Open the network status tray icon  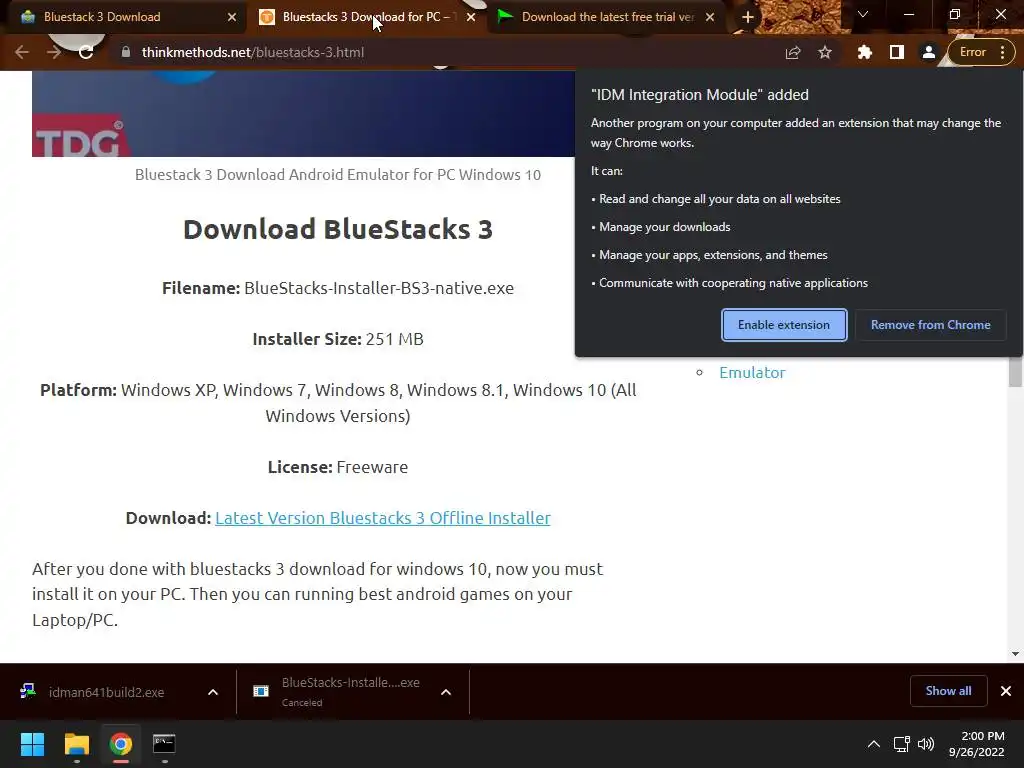pyautogui.click(x=902, y=744)
